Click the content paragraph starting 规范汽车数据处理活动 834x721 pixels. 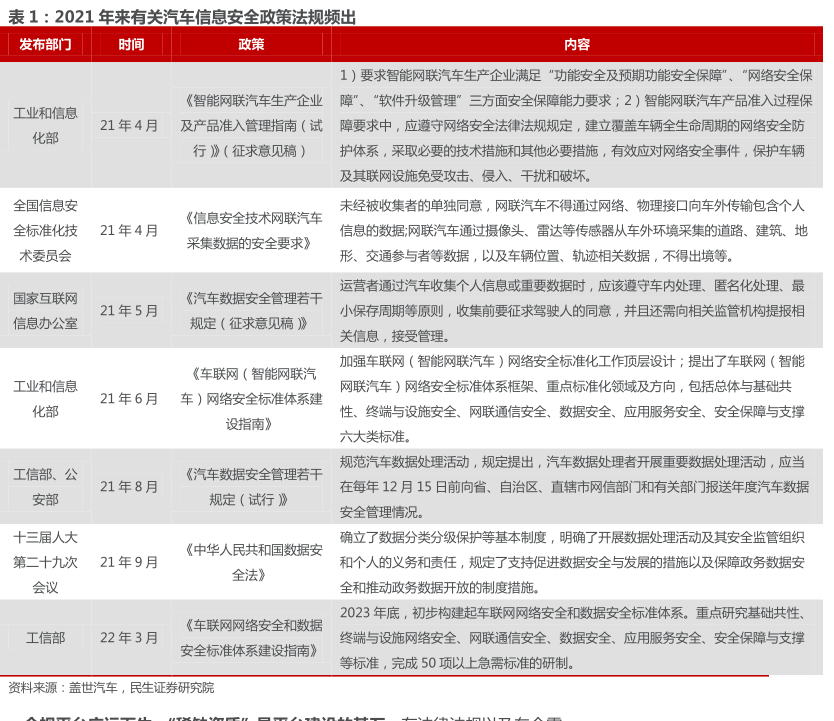tap(574, 487)
